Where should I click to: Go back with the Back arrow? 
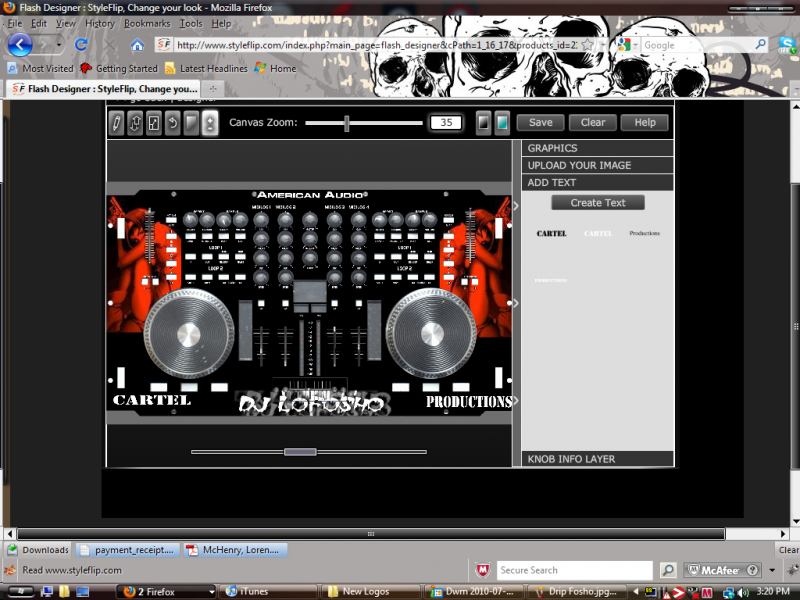20,45
